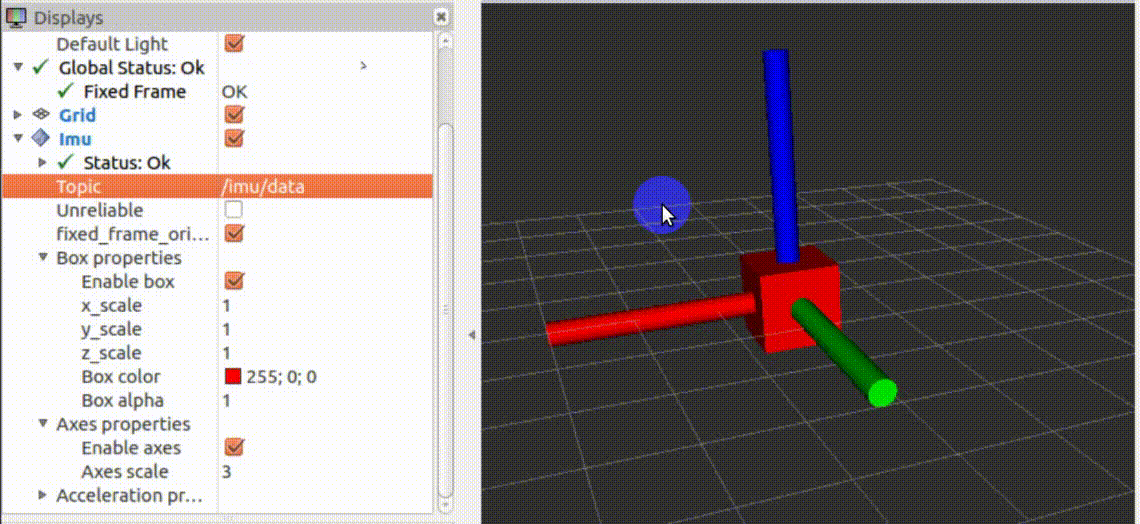Click the Box color red swatch
Image resolution: width=1140 pixels, height=524 pixels.
[233, 376]
